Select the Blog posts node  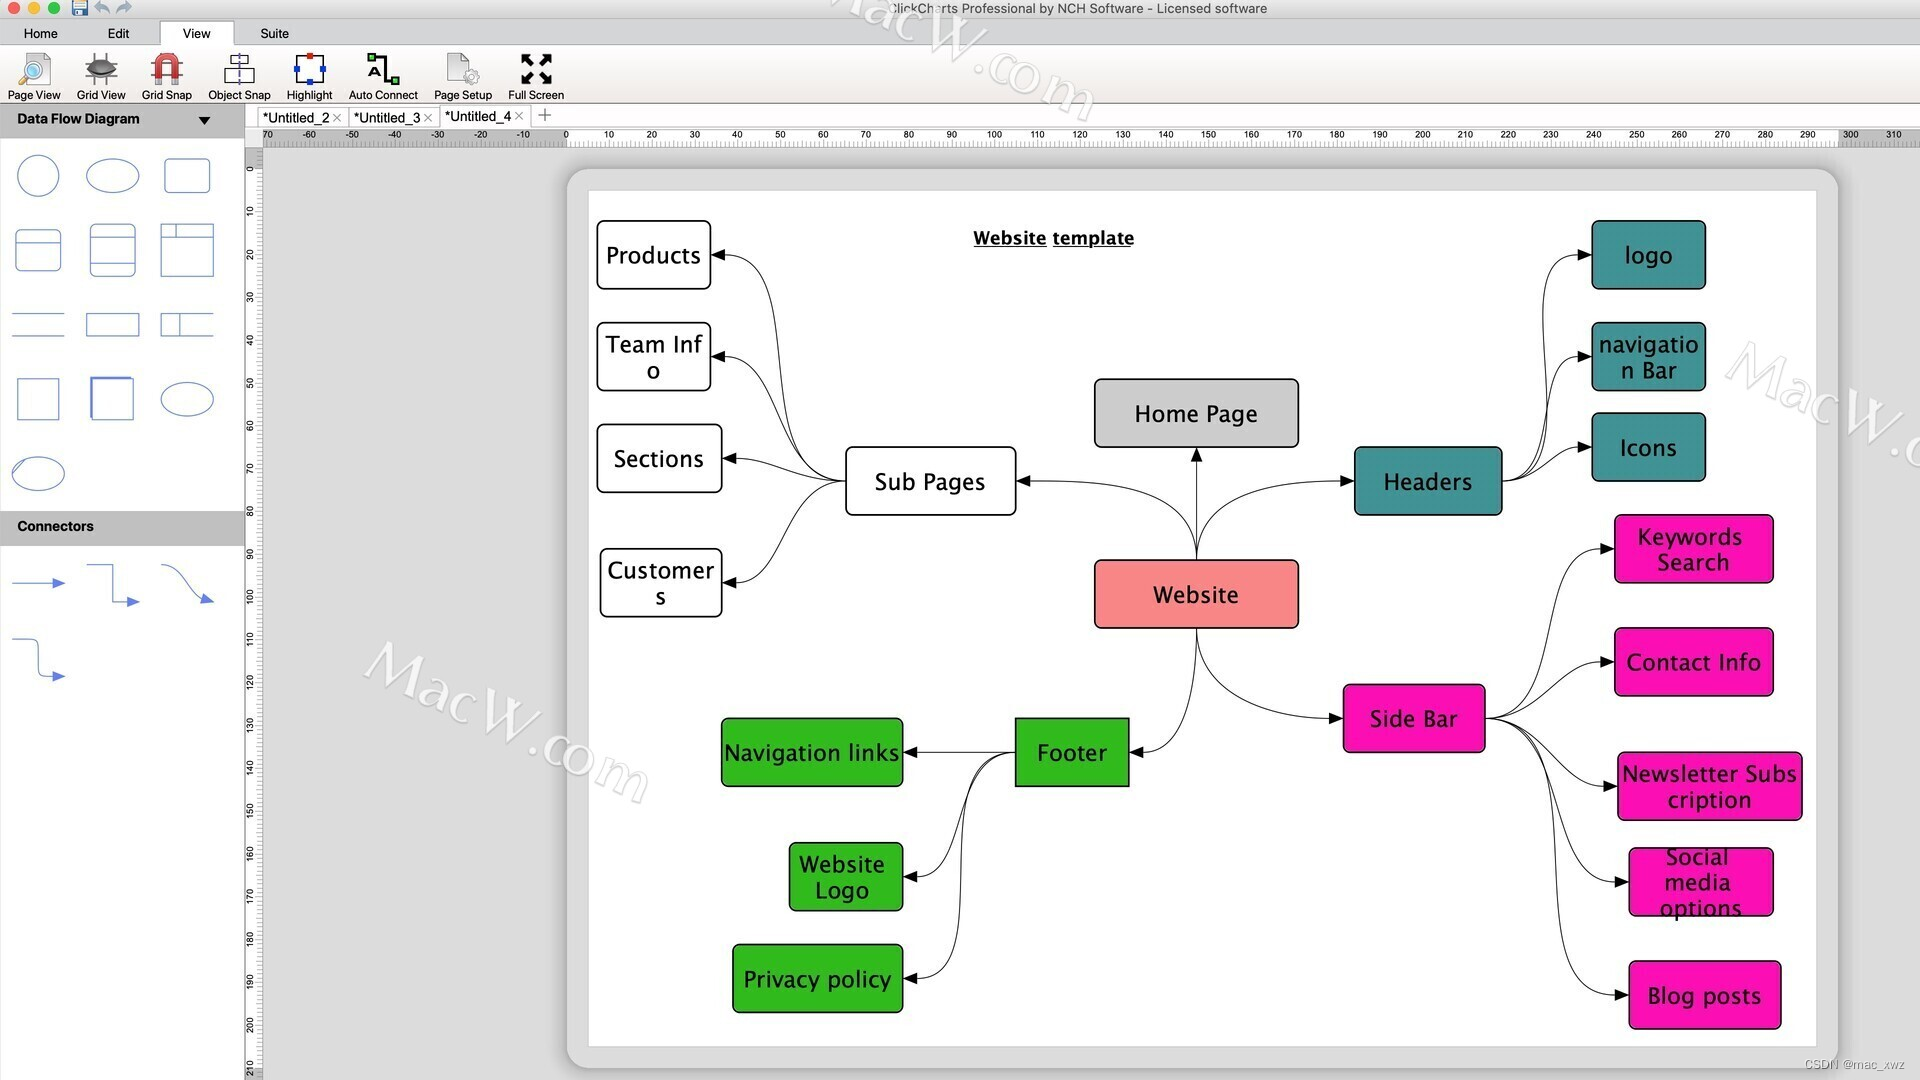[1704, 995]
